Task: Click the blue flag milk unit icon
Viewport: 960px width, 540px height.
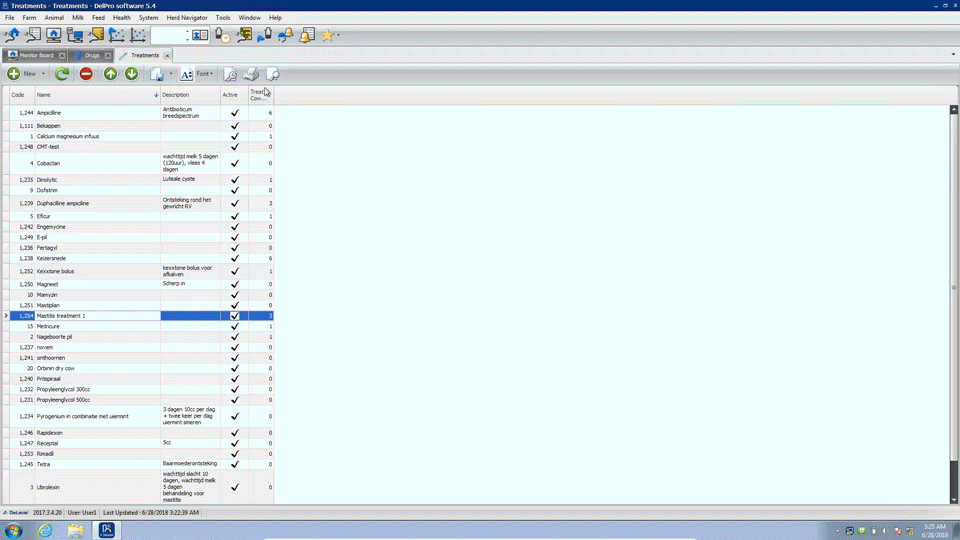Action: [264, 35]
